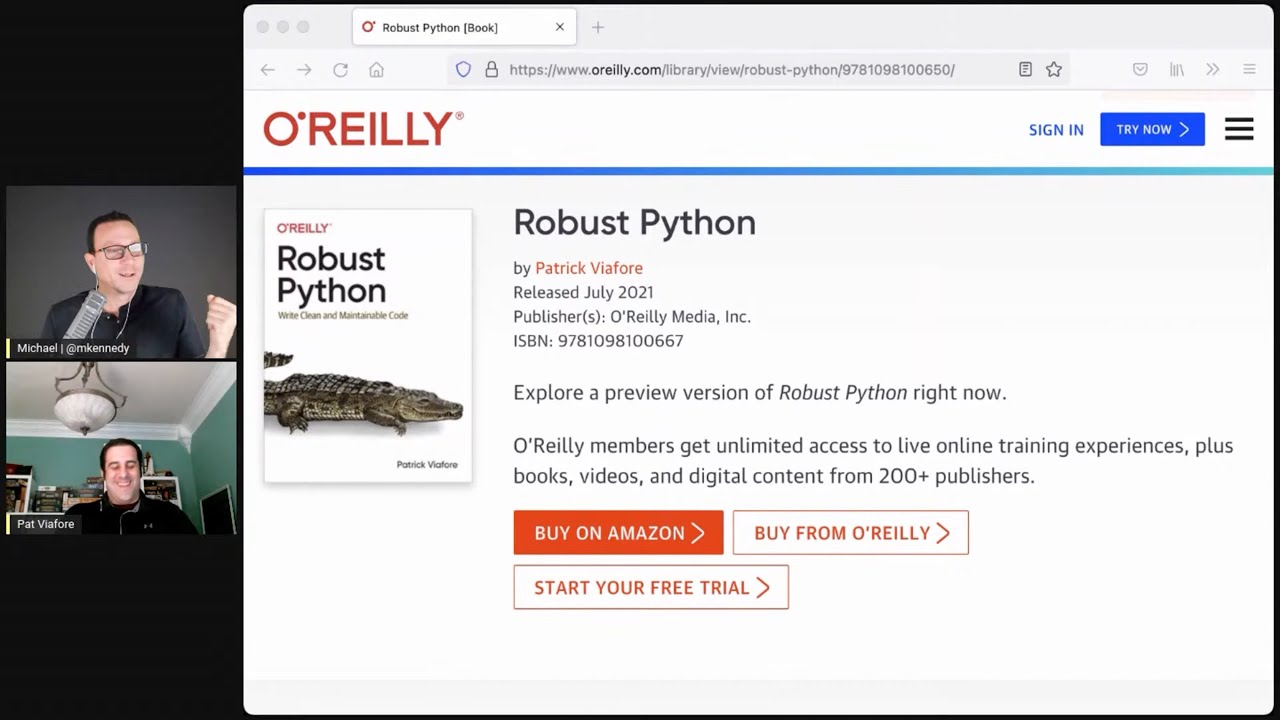Open the Firefox application menu
Viewport: 1280px width, 720px height.
tap(1249, 70)
